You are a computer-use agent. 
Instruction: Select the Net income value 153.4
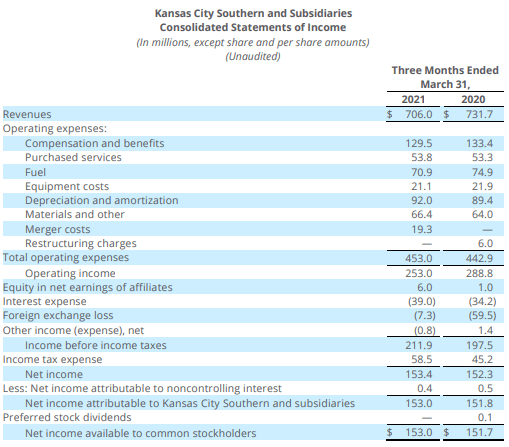[419, 374]
